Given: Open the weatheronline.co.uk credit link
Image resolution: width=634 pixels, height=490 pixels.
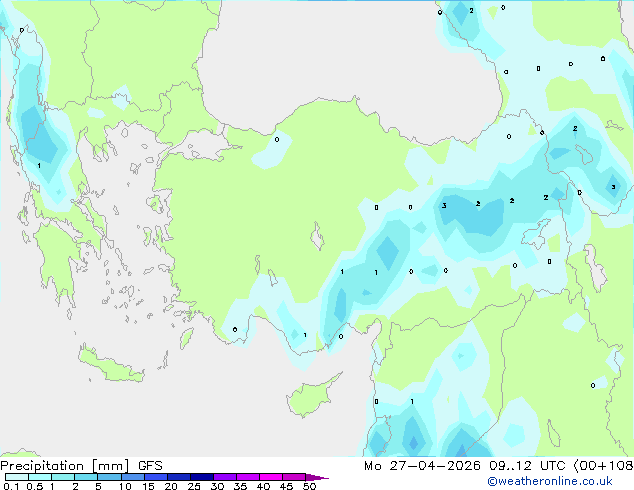Looking at the screenshot, I should (550, 481).
